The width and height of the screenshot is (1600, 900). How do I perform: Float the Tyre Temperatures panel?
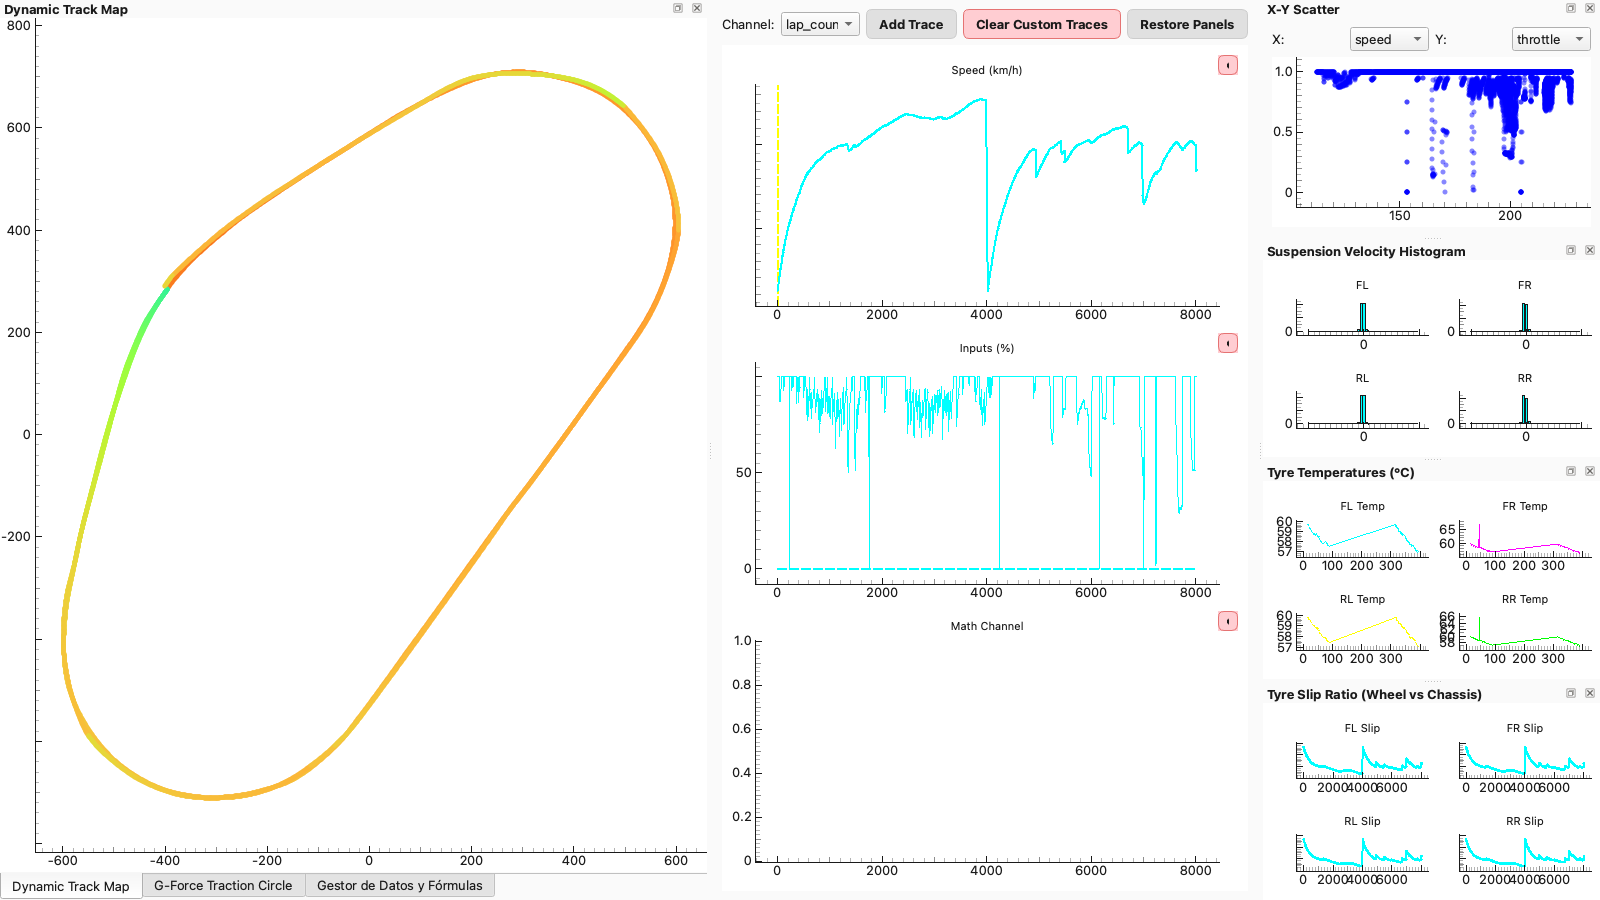click(x=1571, y=471)
